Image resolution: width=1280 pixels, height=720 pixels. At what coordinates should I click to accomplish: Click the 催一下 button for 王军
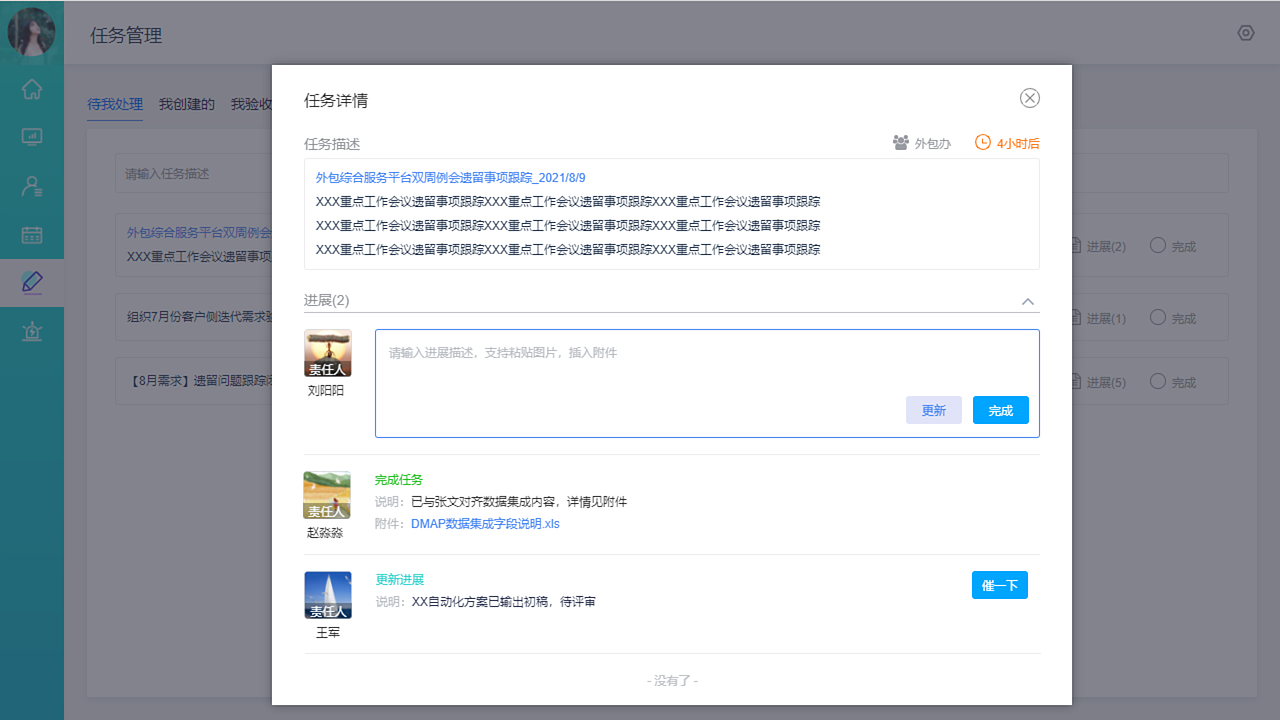(x=999, y=585)
